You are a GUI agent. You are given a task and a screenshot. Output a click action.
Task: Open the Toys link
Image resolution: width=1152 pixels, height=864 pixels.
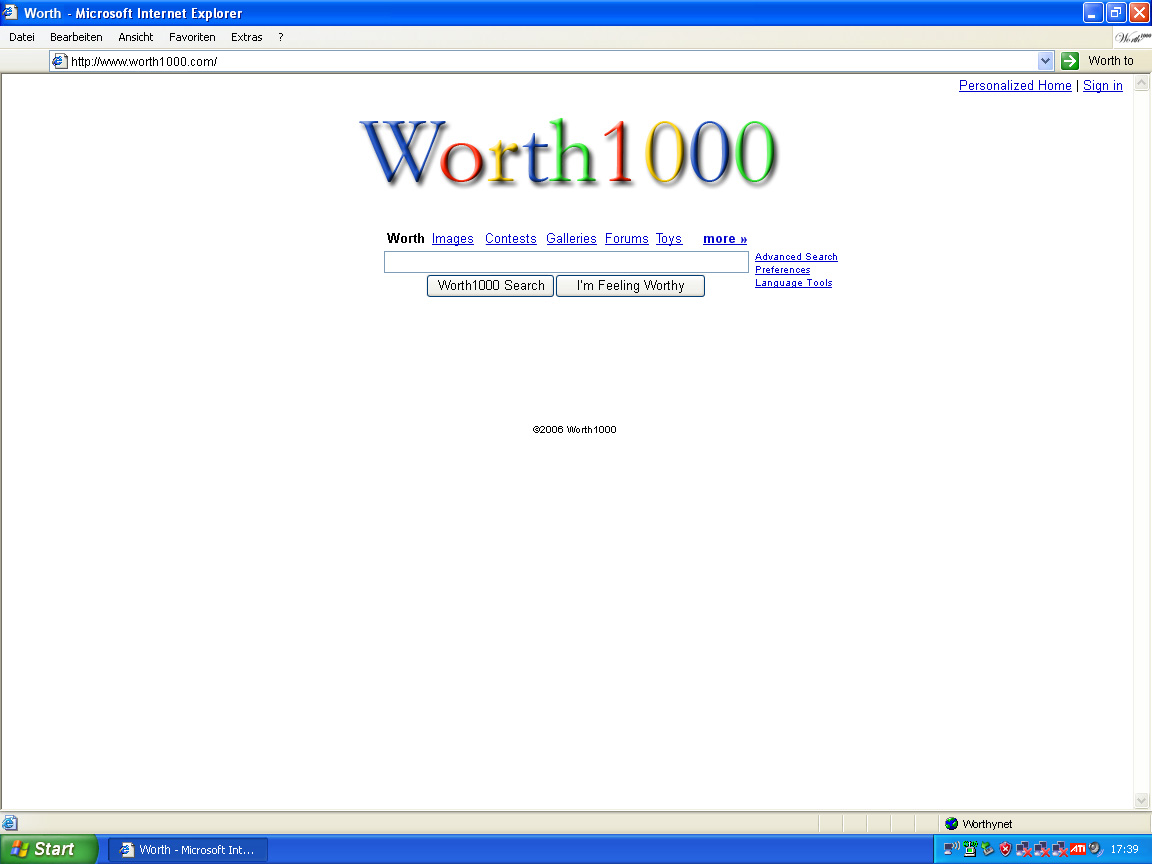pos(669,239)
